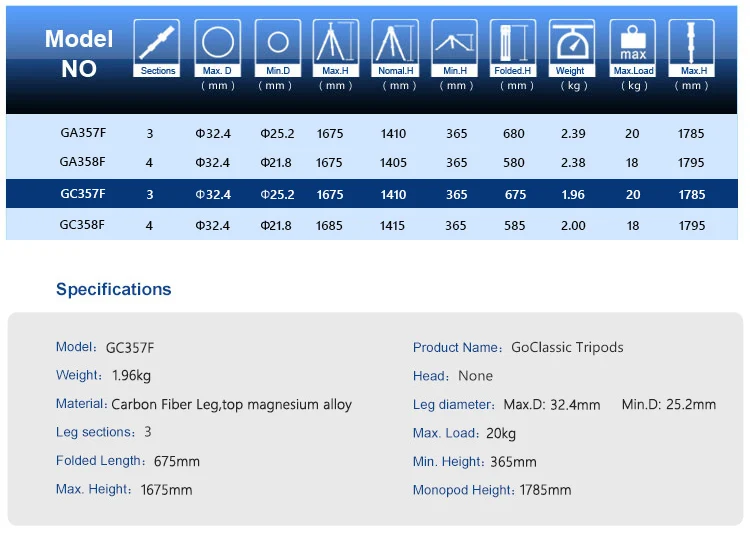The height and width of the screenshot is (537, 750).
Task: Click the Sections leg-segment icon
Action: [x=157, y=48]
